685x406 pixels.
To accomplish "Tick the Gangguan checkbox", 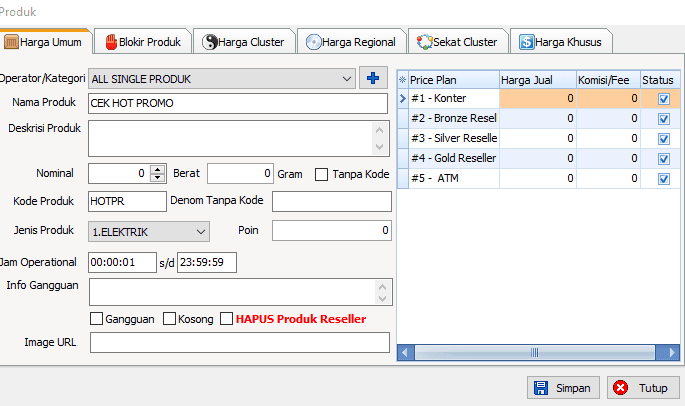I will point(97,319).
